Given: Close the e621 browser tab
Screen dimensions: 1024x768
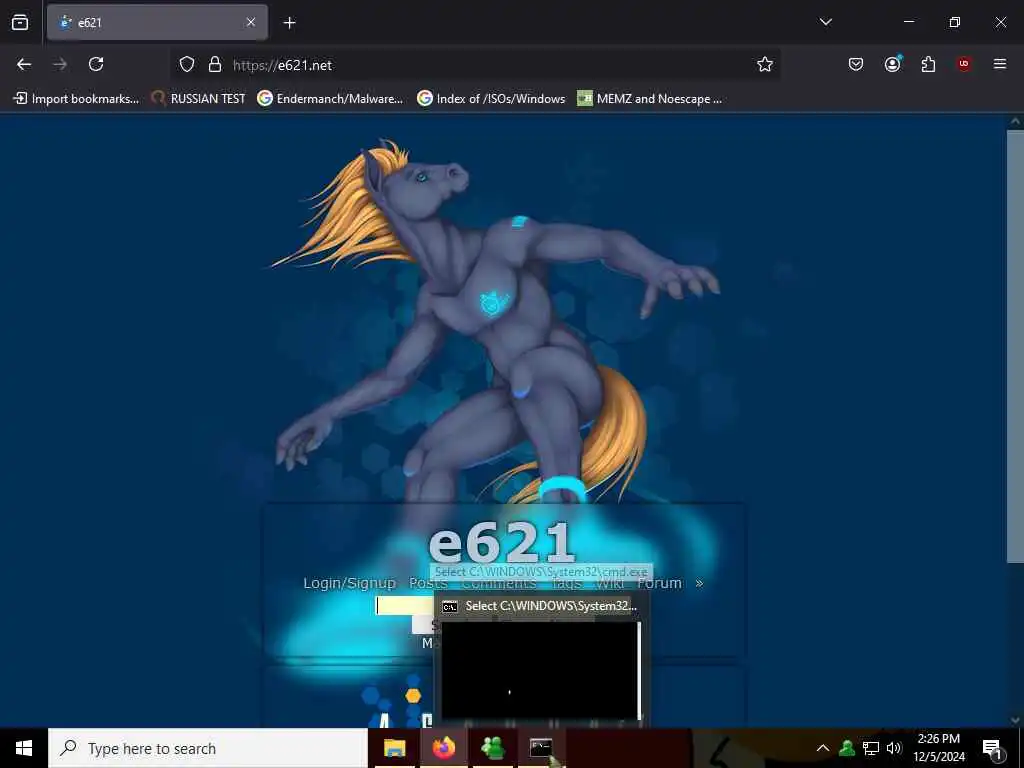Looking at the screenshot, I should pyautogui.click(x=251, y=22).
